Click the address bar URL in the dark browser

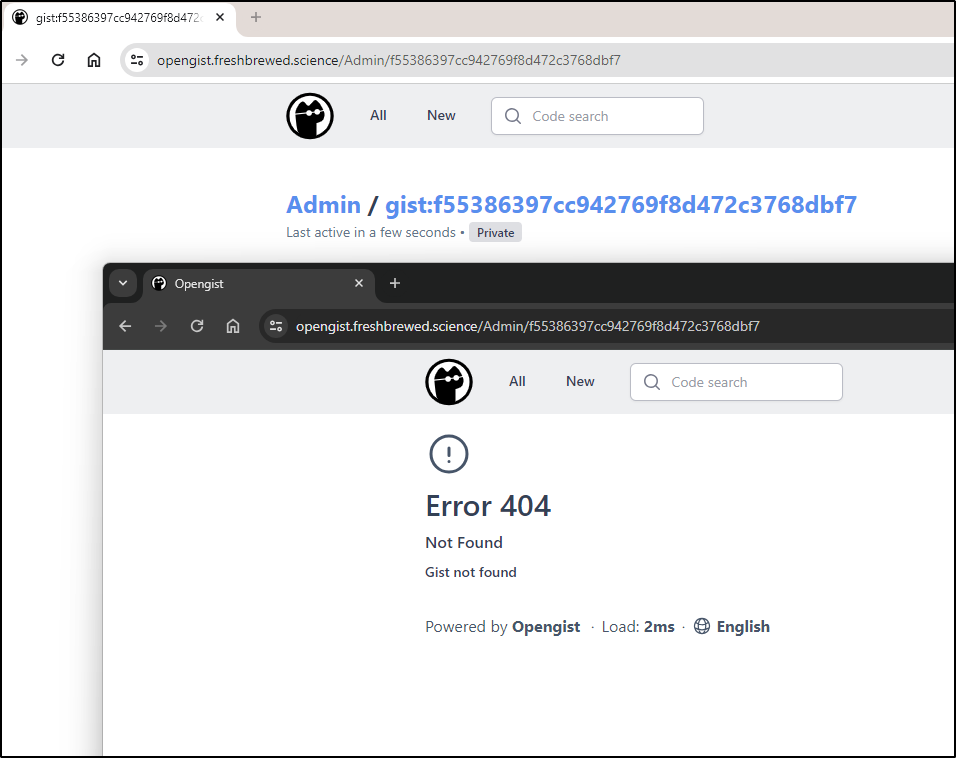(527, 326)
